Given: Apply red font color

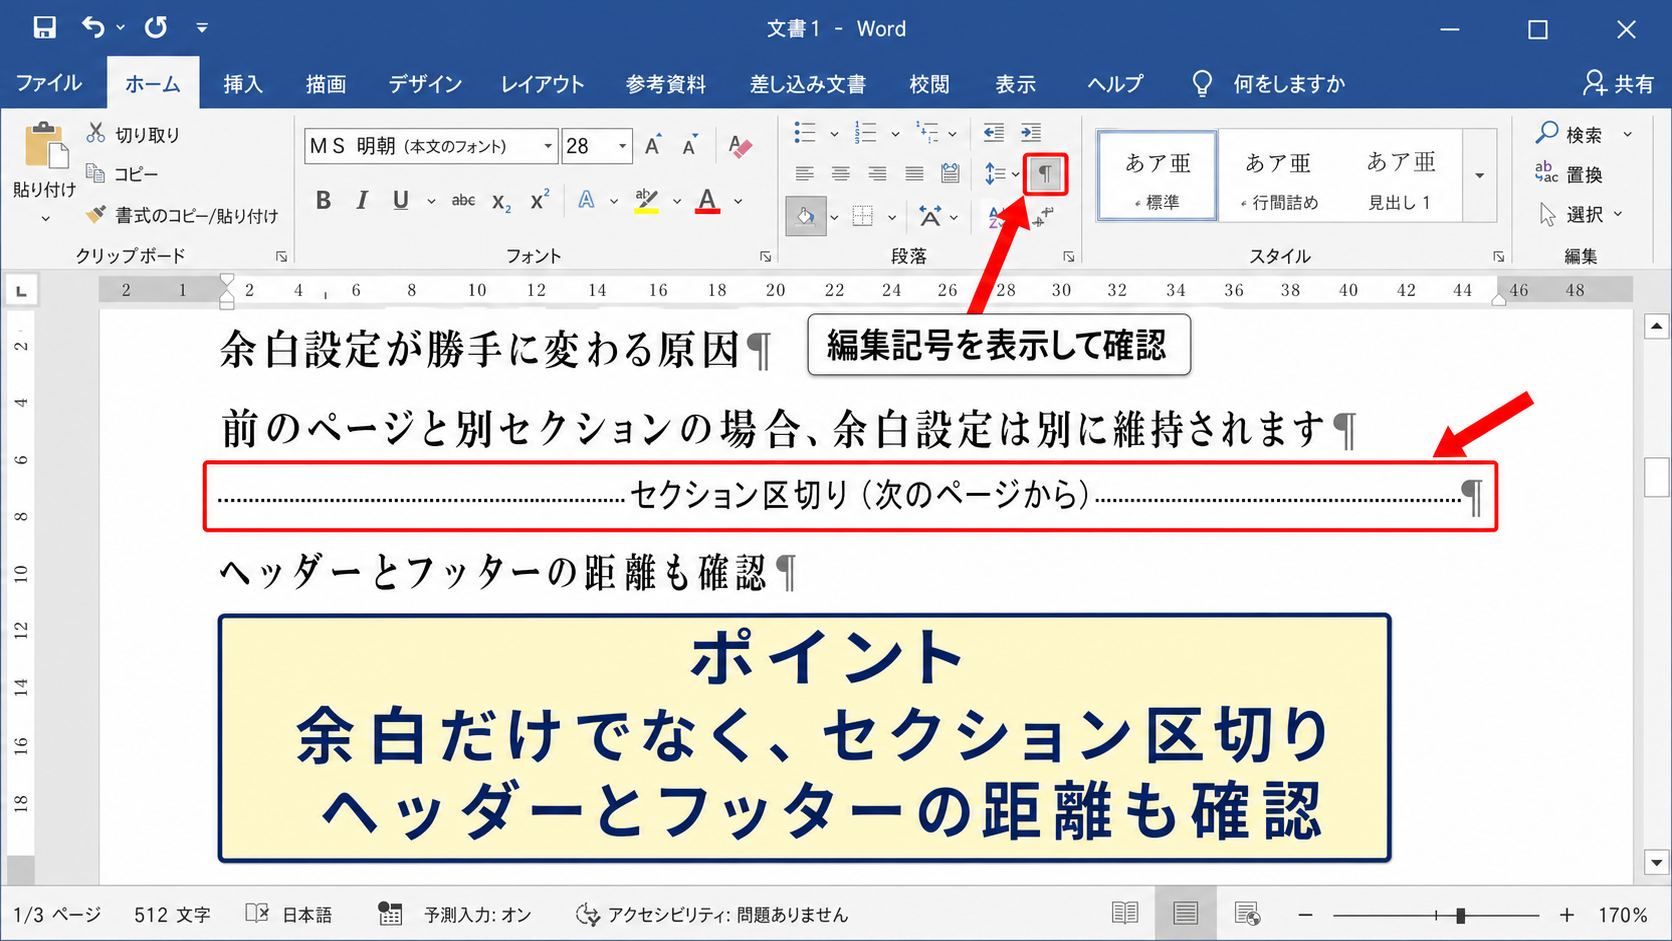Looking at the screenshot, I should pos(708,200).
